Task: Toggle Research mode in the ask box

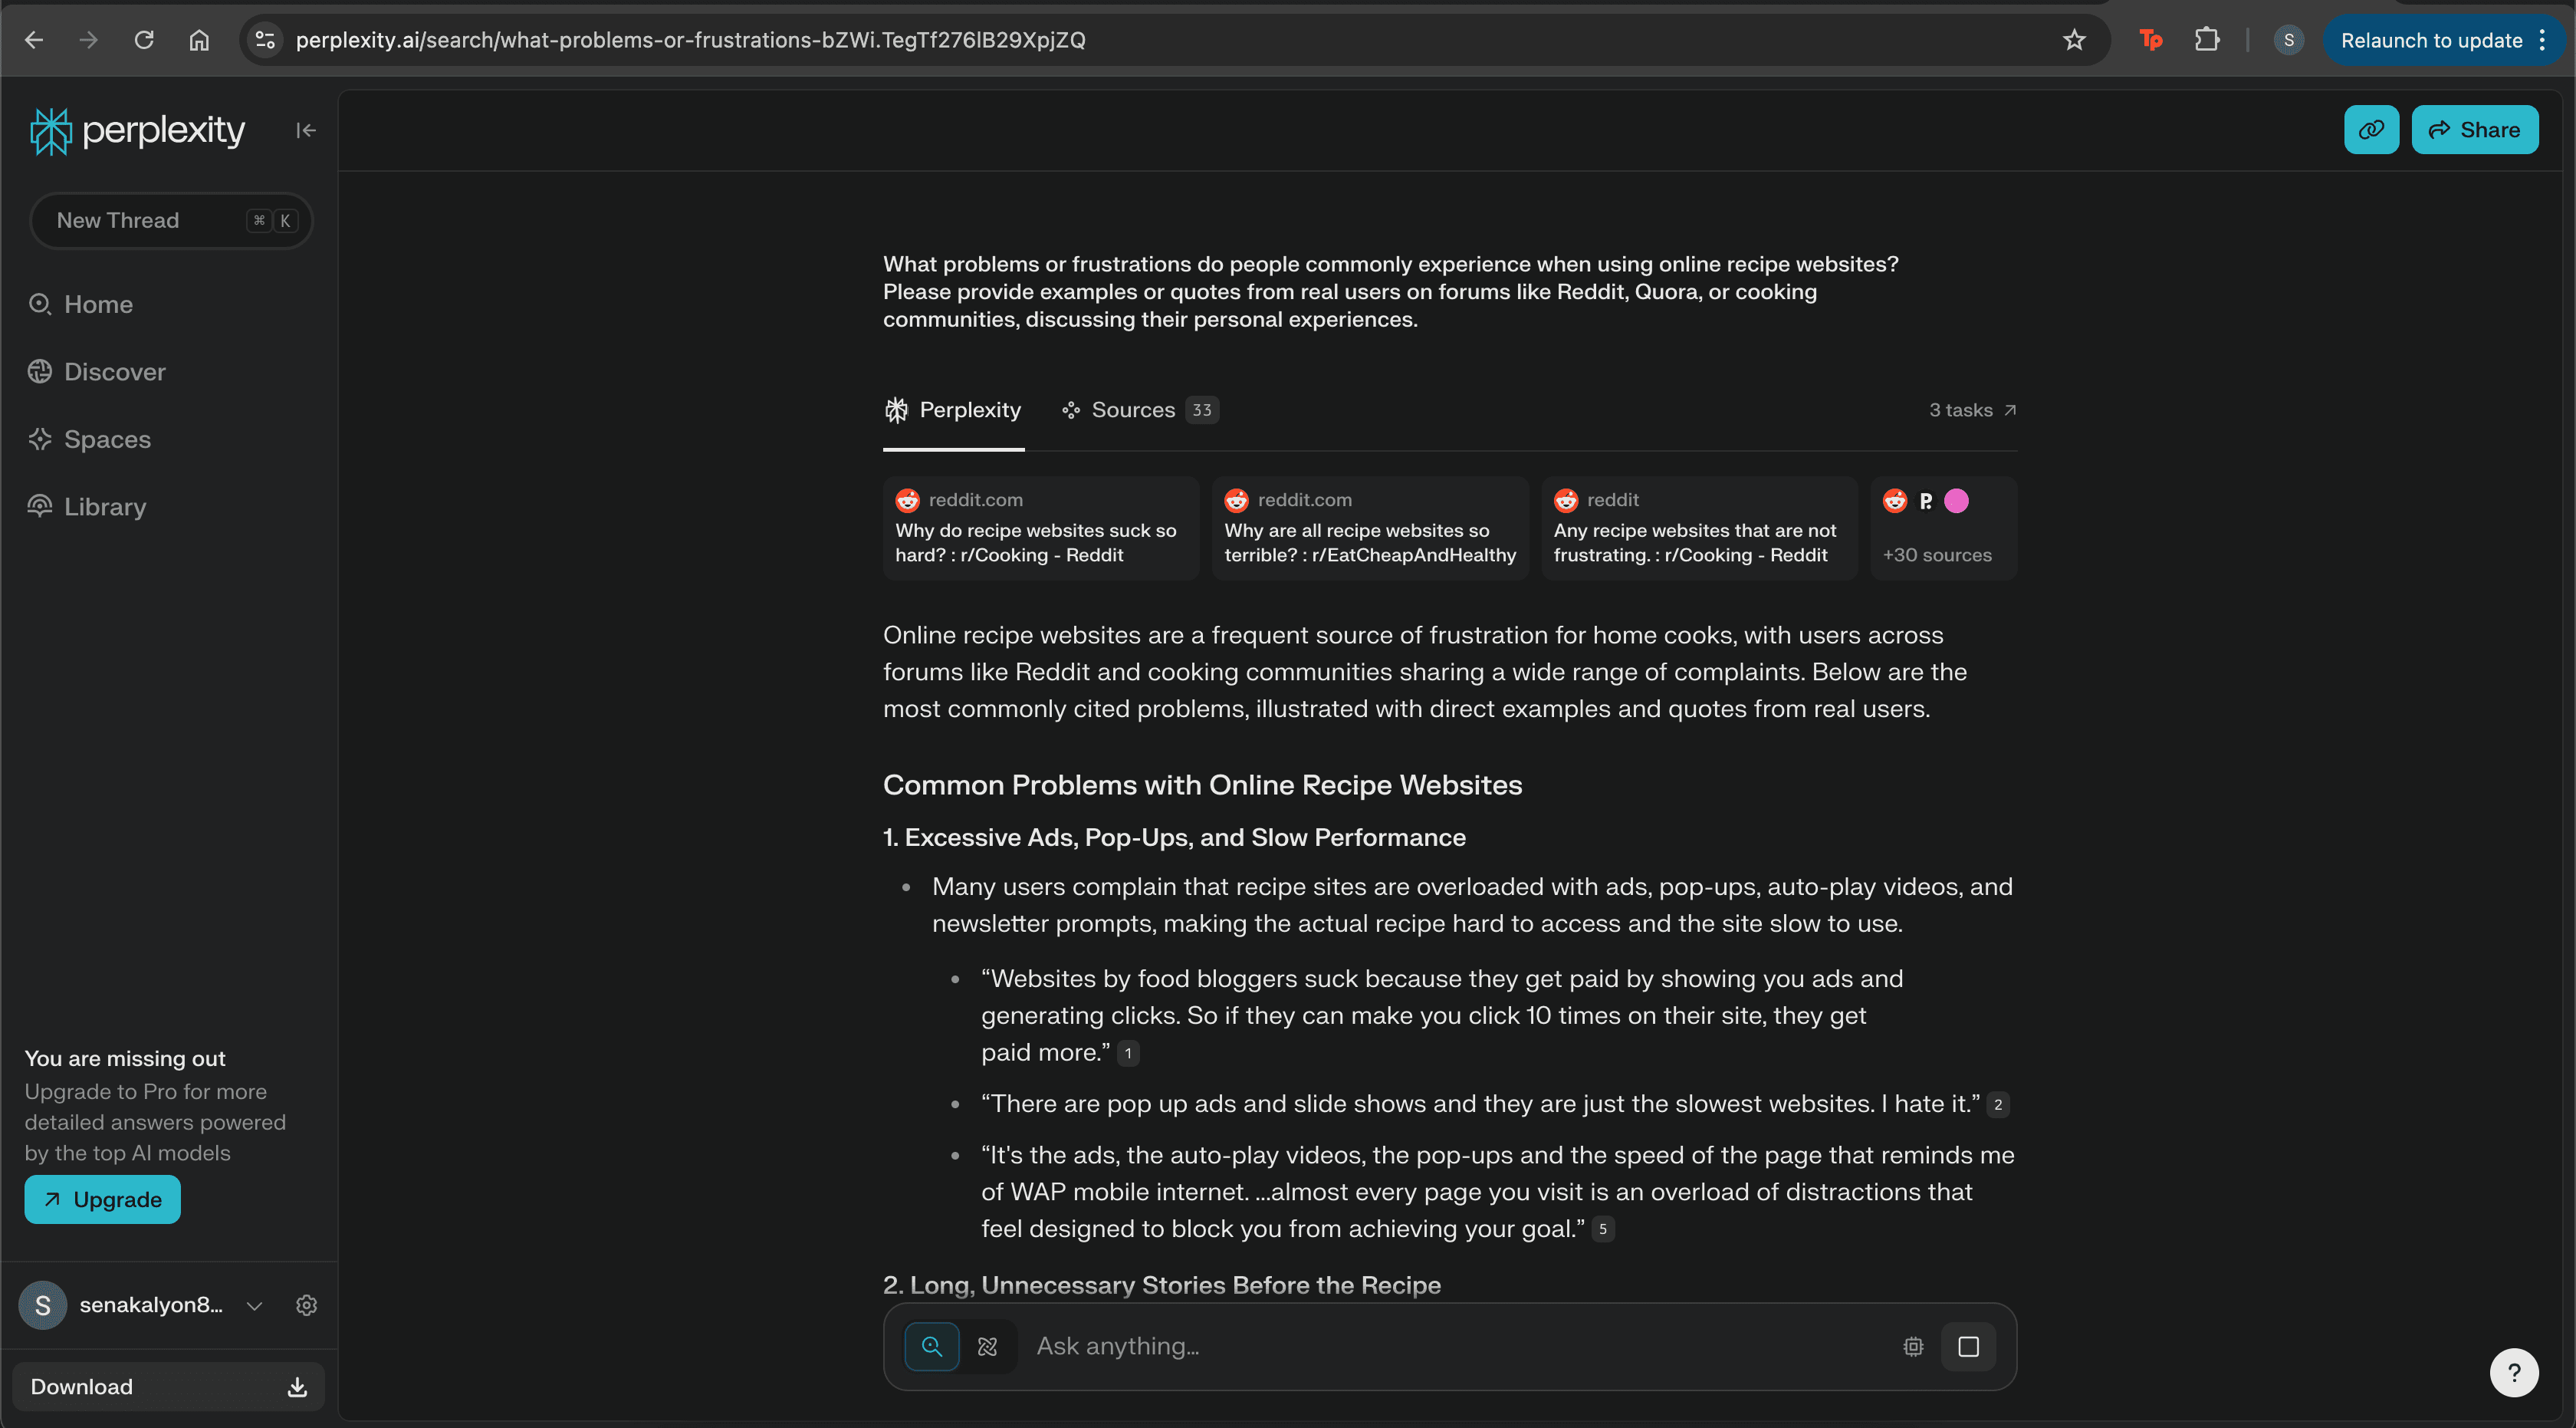Action: click(987, 1347)
